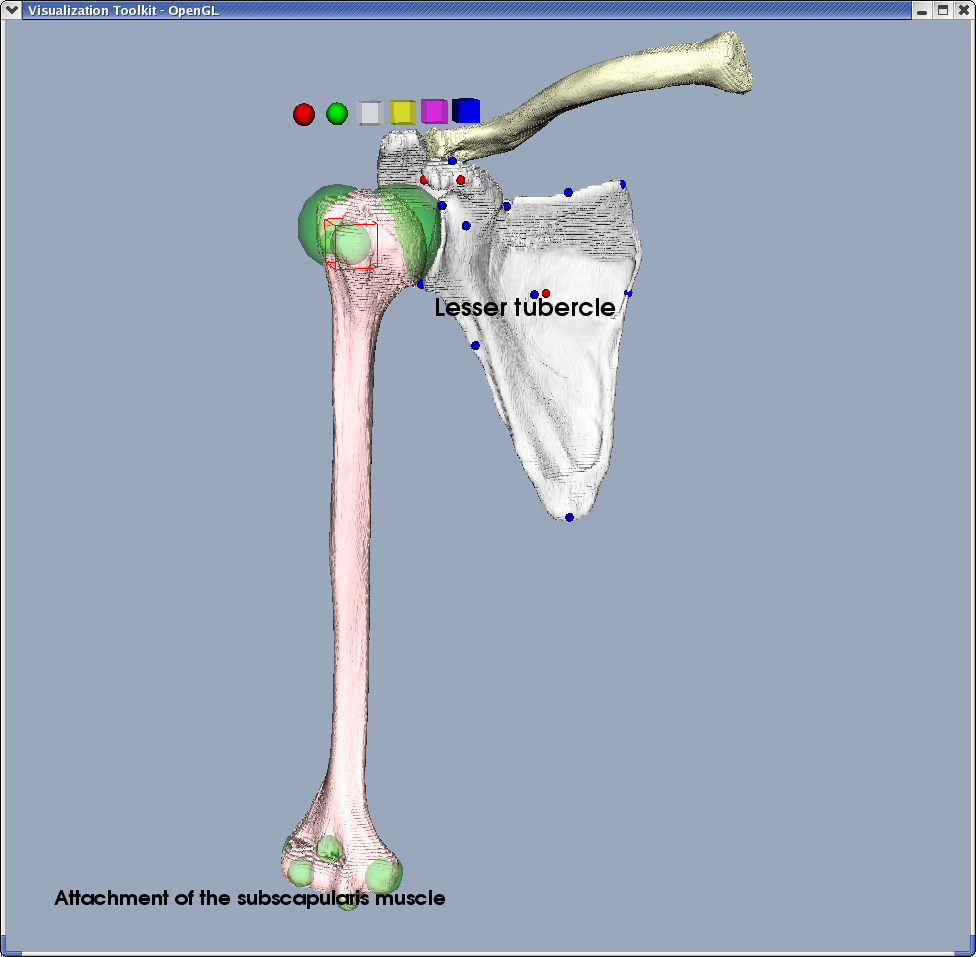976x957 pixels.
Task: Select the magenta cube icon
Action: [x=434, y=111]
